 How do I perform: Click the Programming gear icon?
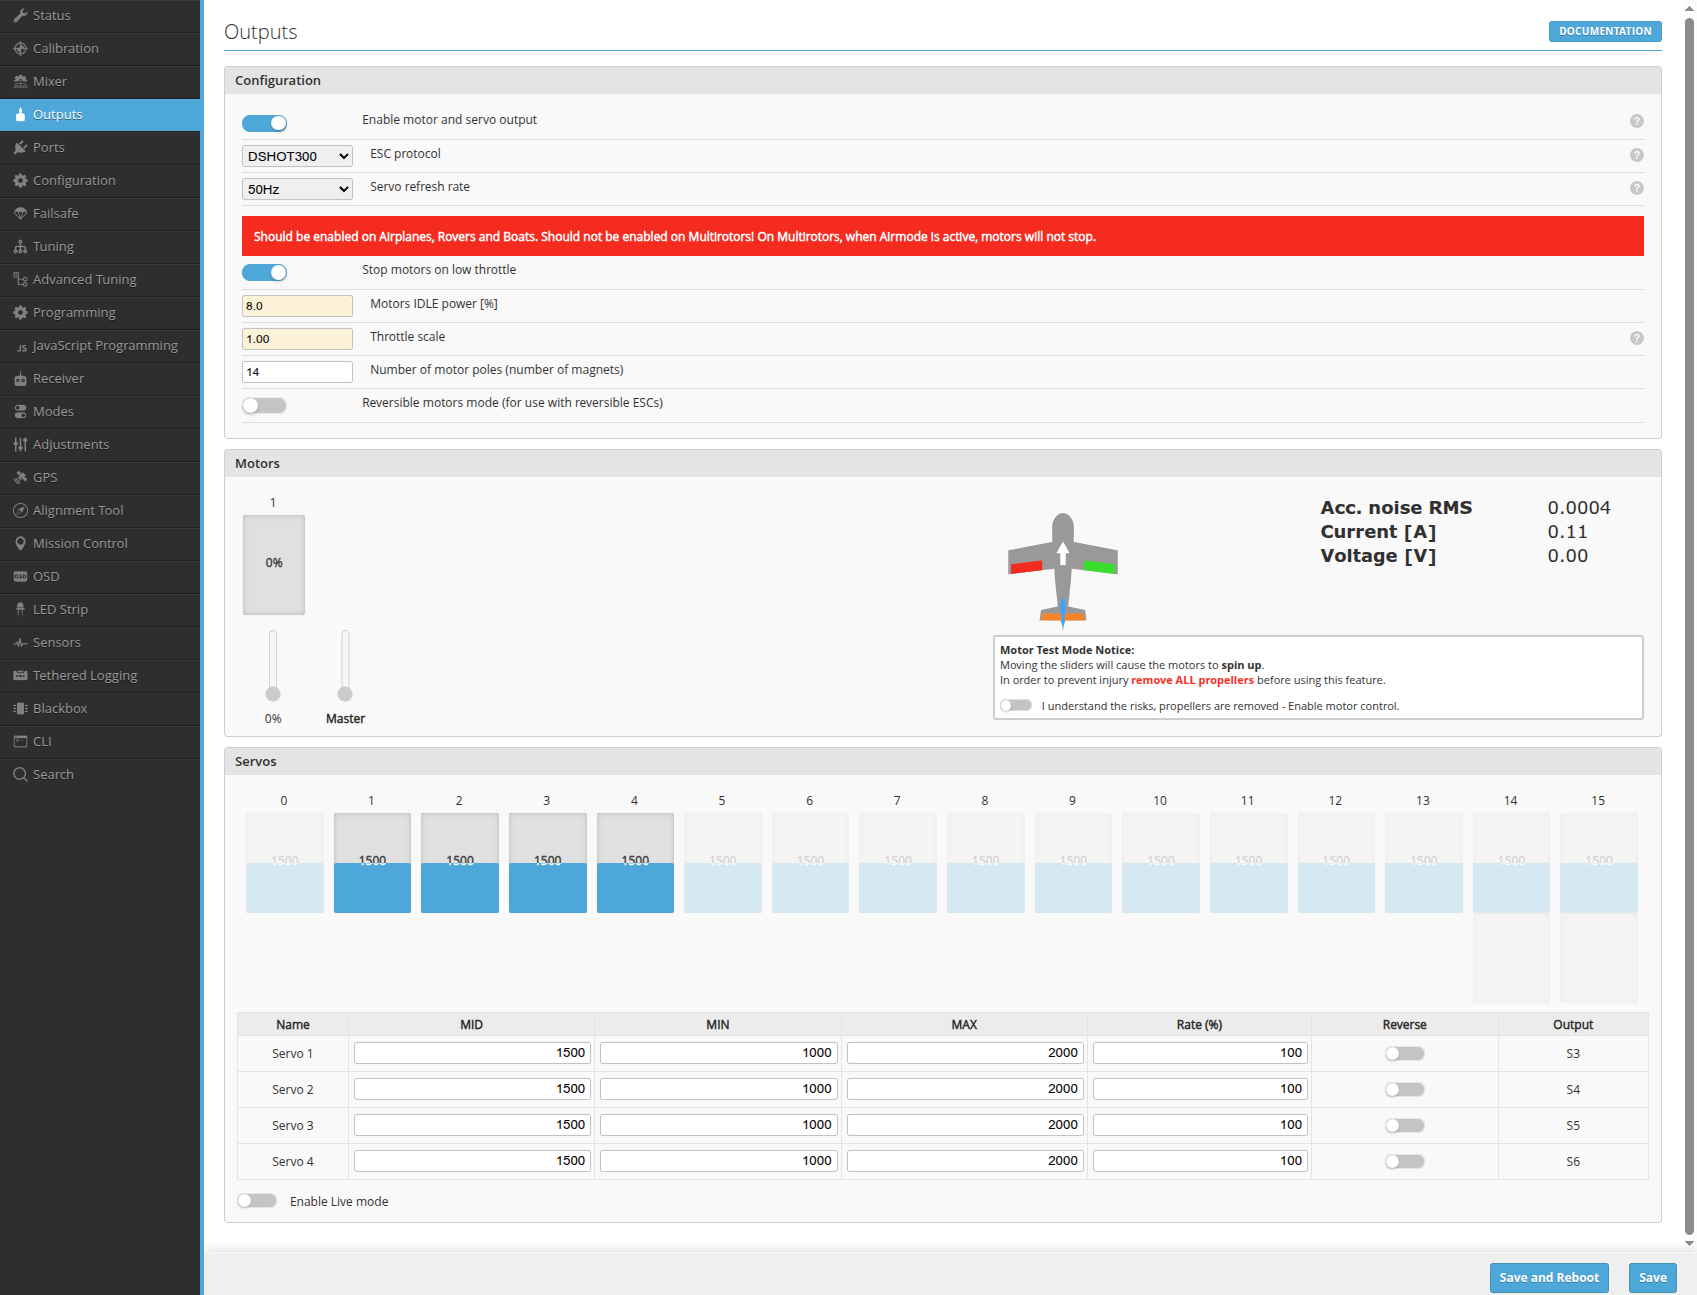(20, 312)
